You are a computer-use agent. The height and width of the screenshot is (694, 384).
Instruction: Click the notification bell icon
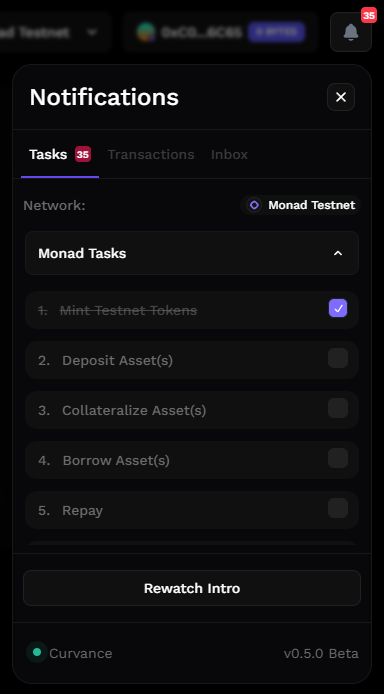coord(351,32)
